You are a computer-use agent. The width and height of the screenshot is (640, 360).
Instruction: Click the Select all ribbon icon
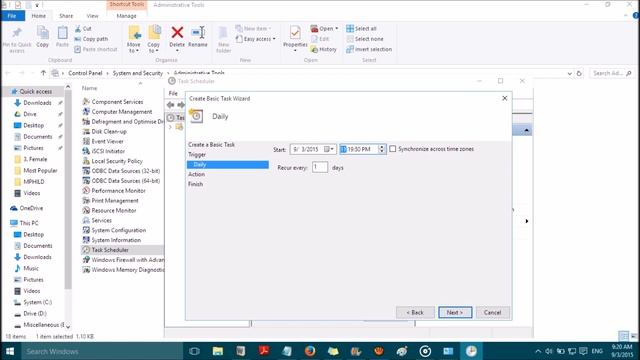click(350, 29)
